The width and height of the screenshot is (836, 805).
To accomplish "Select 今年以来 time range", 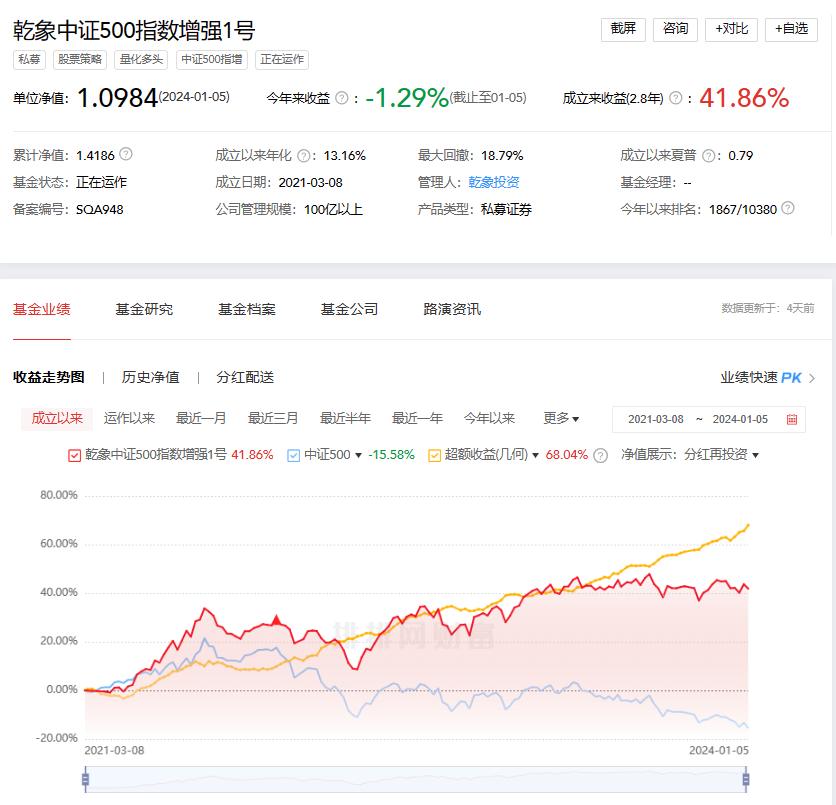I will (x=489, y=418).
